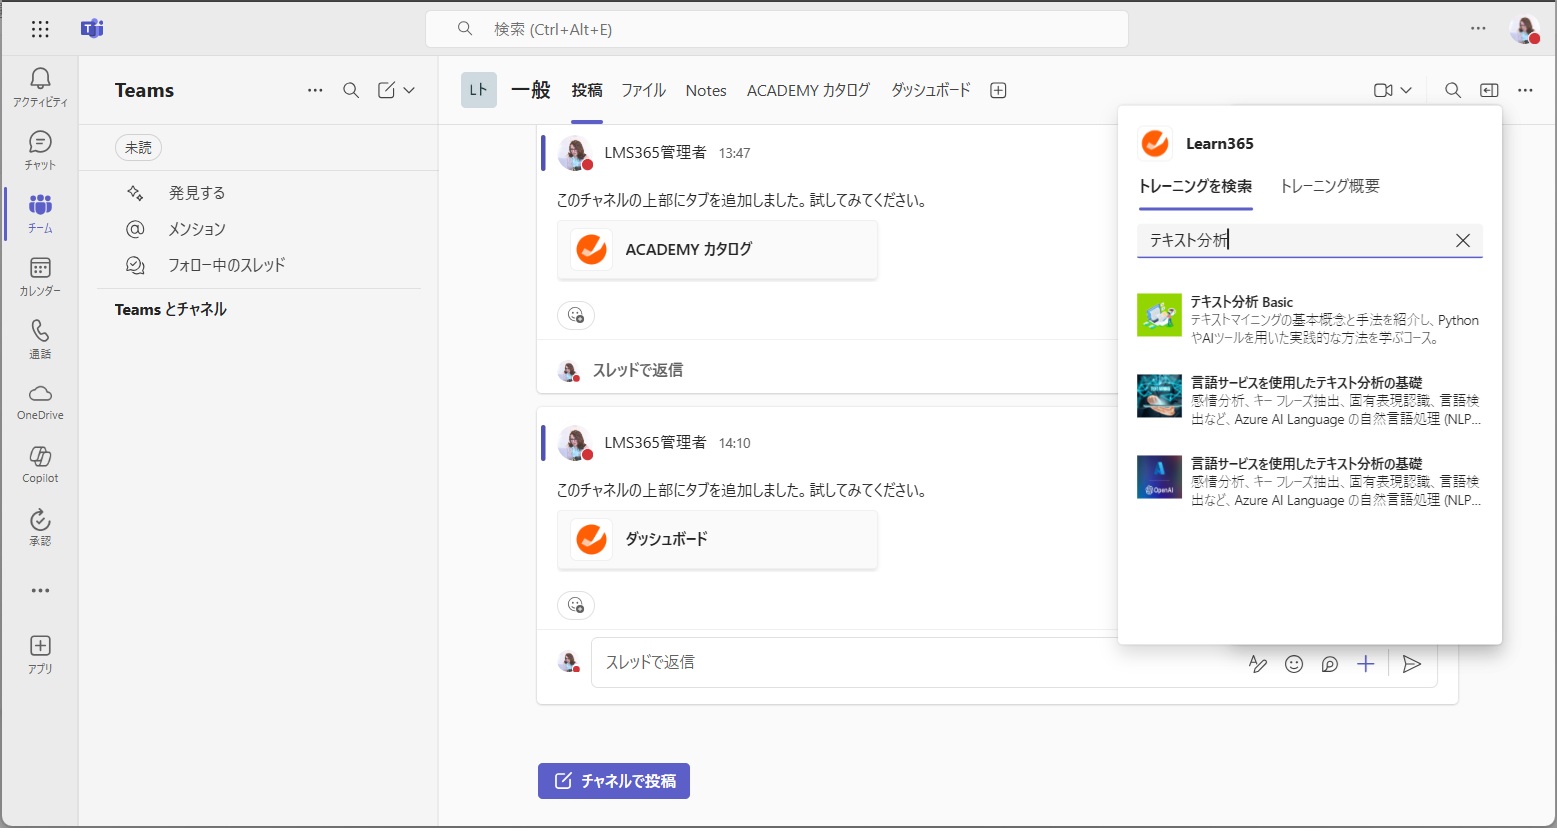Open チャット in the left rail

[x=40, y=150]
